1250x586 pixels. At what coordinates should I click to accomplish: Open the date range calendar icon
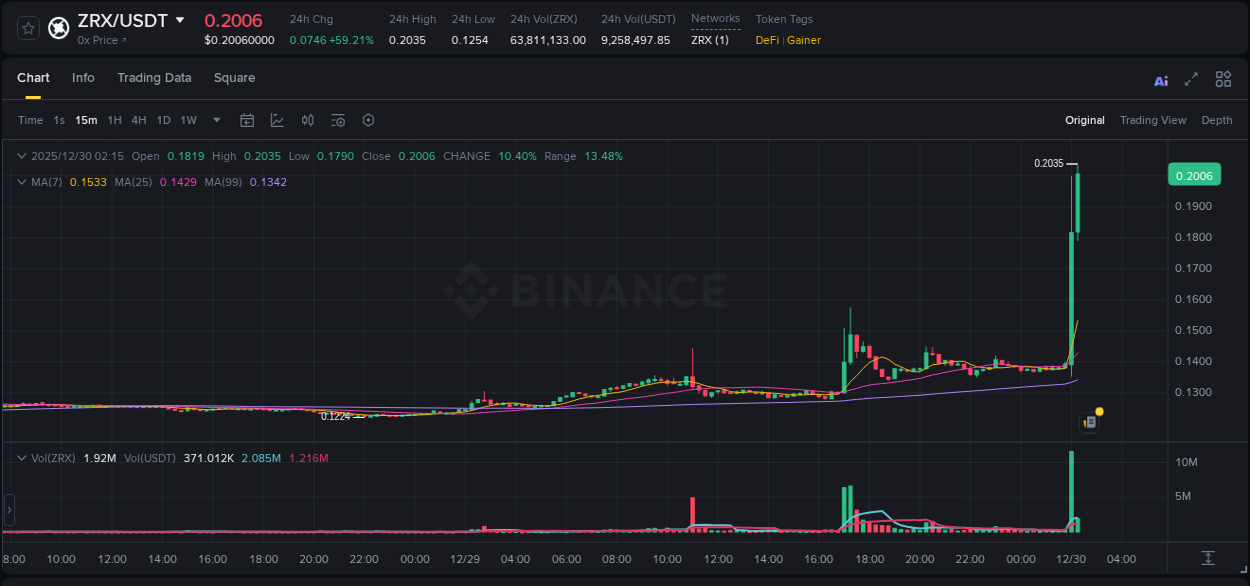pyautogui.click(x=247, y=120)
